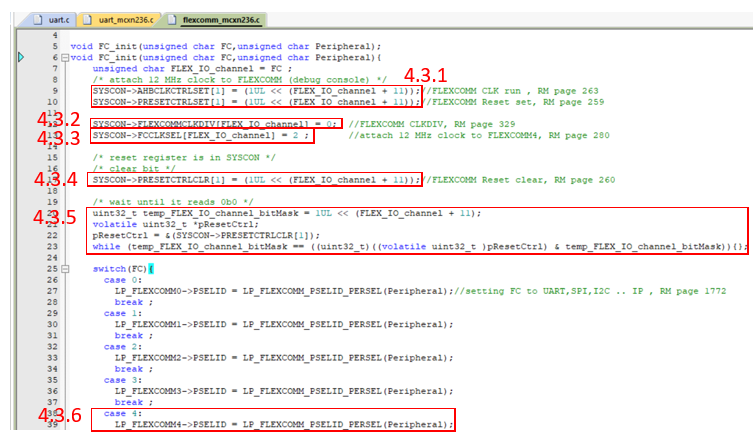The height and width of the screenshot is (432, 753).
Task: Place cursor on the while loop line
Action: point(400,246)
